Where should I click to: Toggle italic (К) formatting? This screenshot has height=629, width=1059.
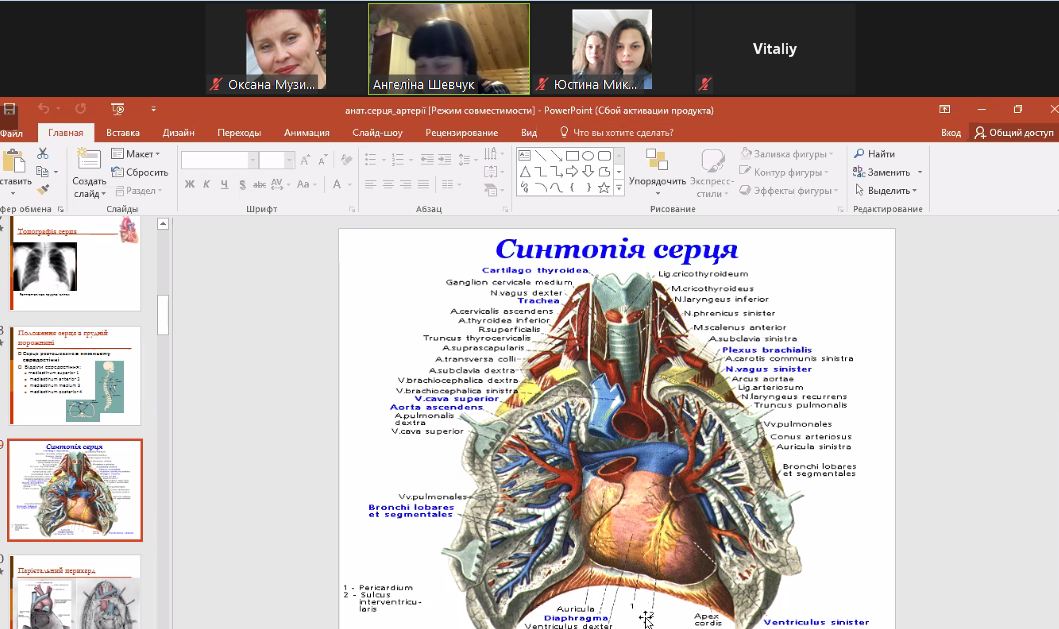(206, 184)
